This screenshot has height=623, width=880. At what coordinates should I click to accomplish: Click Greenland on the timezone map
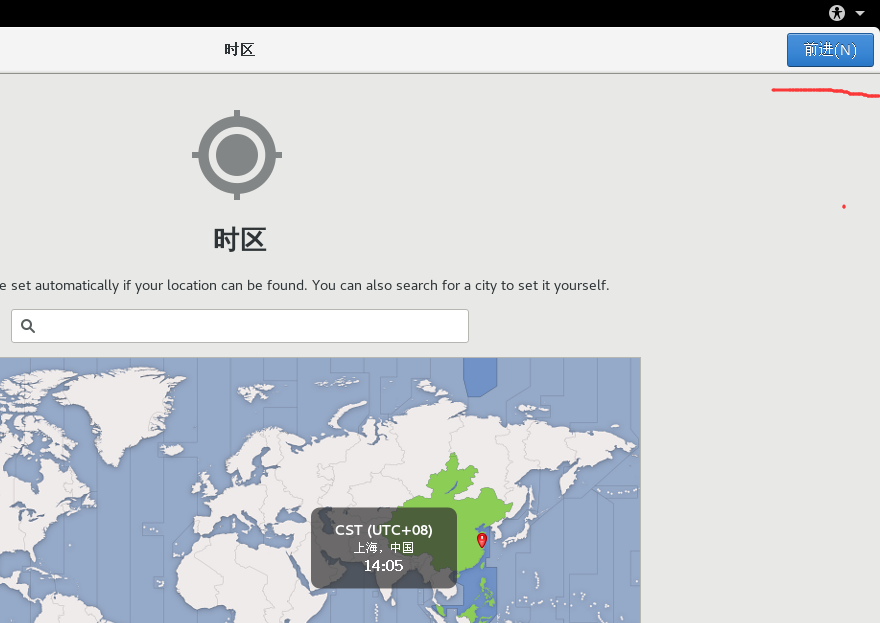[x=121, y=413]
